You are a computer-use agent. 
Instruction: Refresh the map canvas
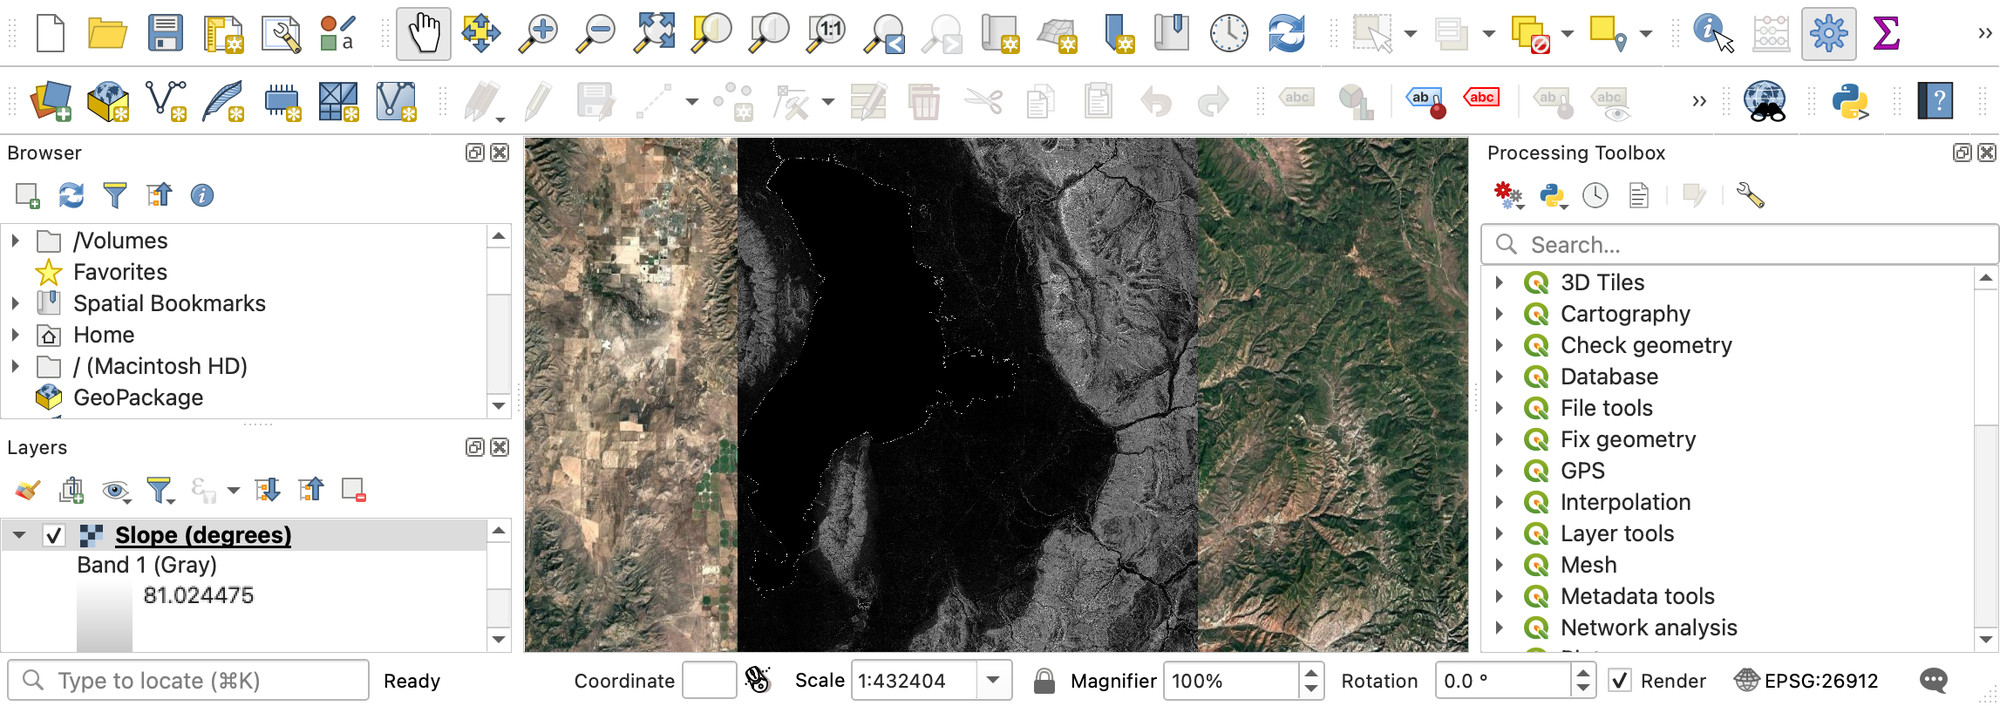pyautogui.click(x=1286, y=33)
